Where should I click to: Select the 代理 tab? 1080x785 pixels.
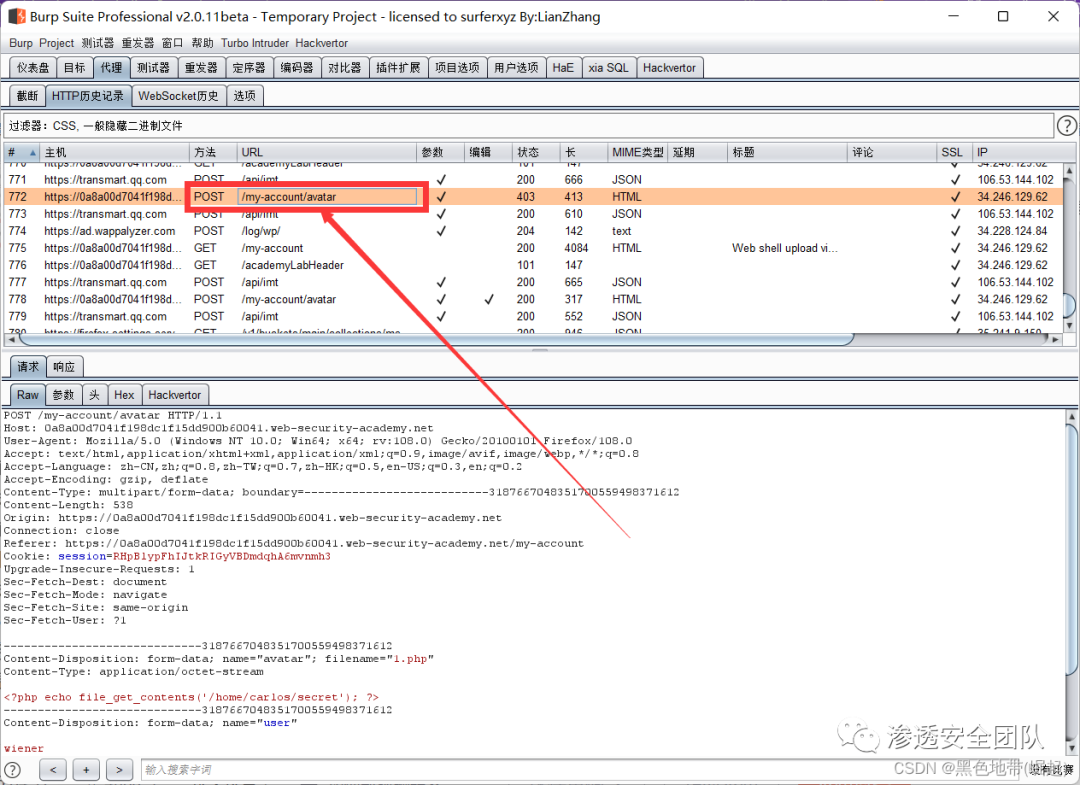tap(111, 67)
